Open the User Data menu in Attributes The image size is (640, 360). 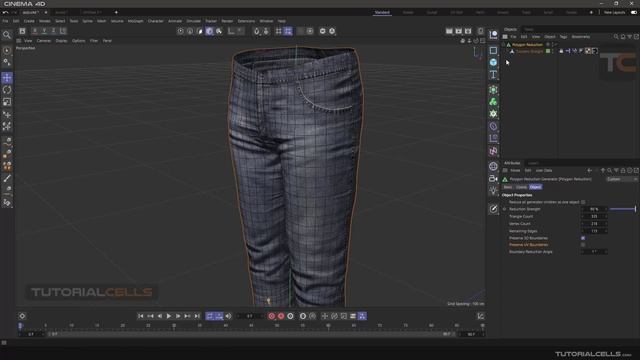[544, 170]
